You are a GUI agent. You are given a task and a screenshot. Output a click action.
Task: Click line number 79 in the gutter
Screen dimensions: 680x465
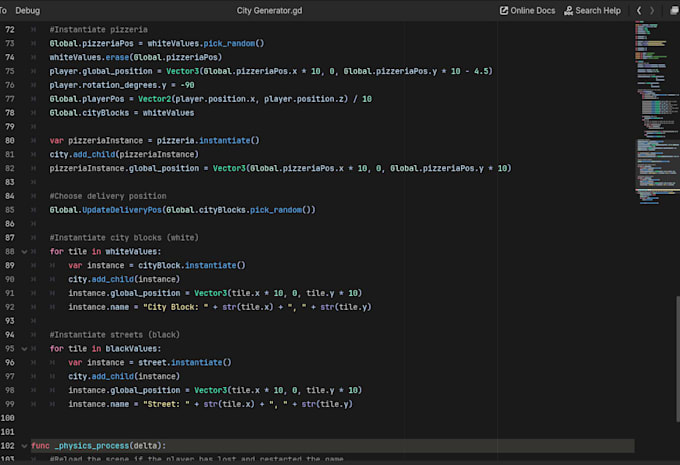[10, 127]
